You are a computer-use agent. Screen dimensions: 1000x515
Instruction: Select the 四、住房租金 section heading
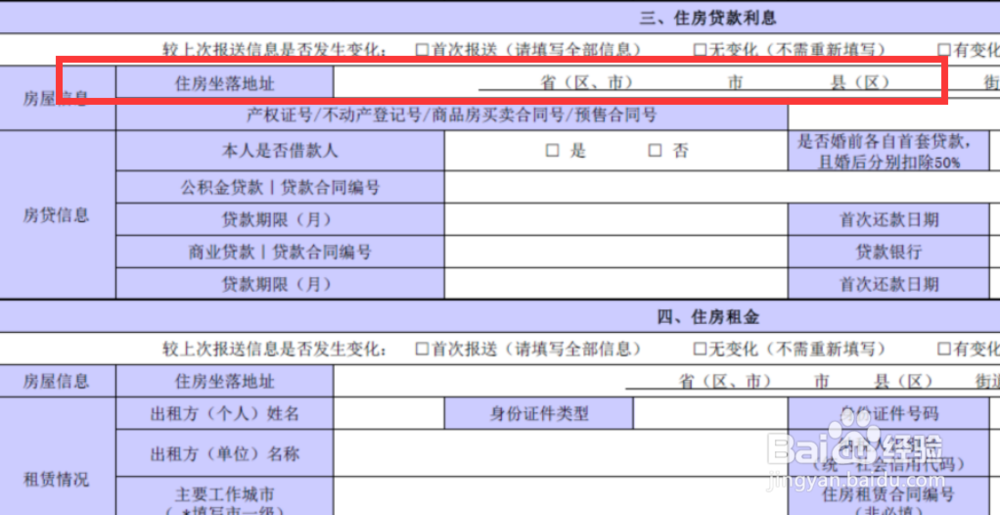tap(708, 317)
